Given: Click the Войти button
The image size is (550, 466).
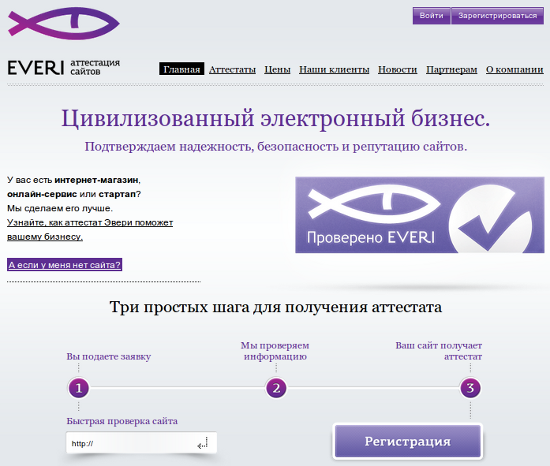Looking at the screenshot, I should click(x=431, y=16).
